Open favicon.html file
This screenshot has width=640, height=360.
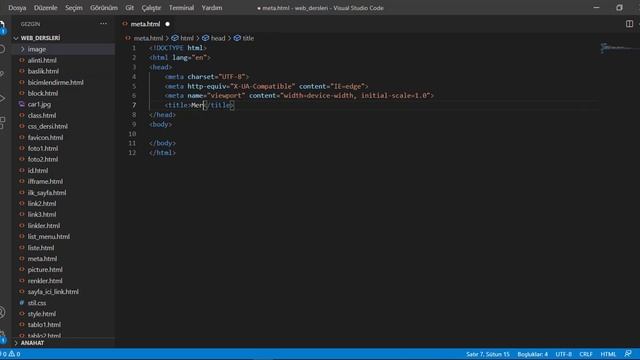(x=45, y=137)
